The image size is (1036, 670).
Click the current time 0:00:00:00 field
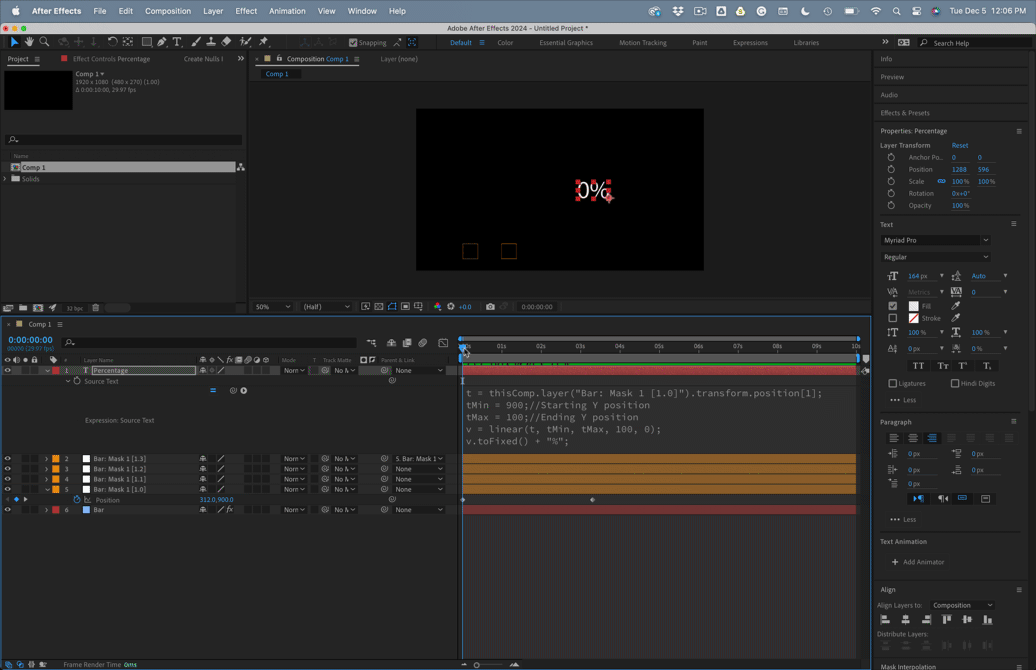[30, 340]
